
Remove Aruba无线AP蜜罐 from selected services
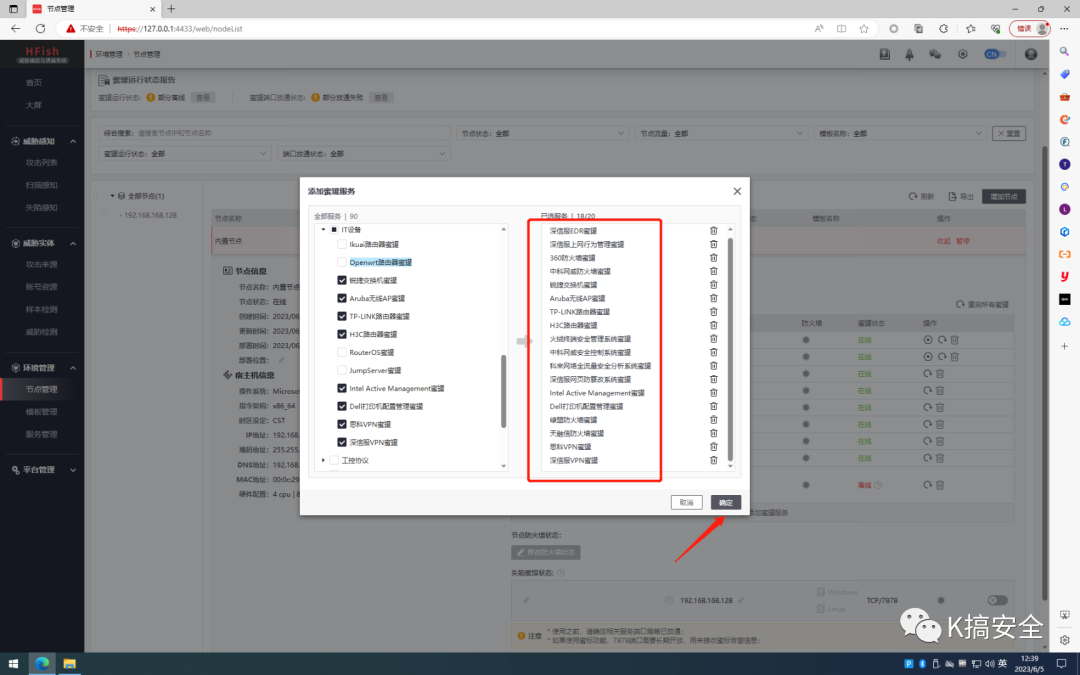(714, 298)
